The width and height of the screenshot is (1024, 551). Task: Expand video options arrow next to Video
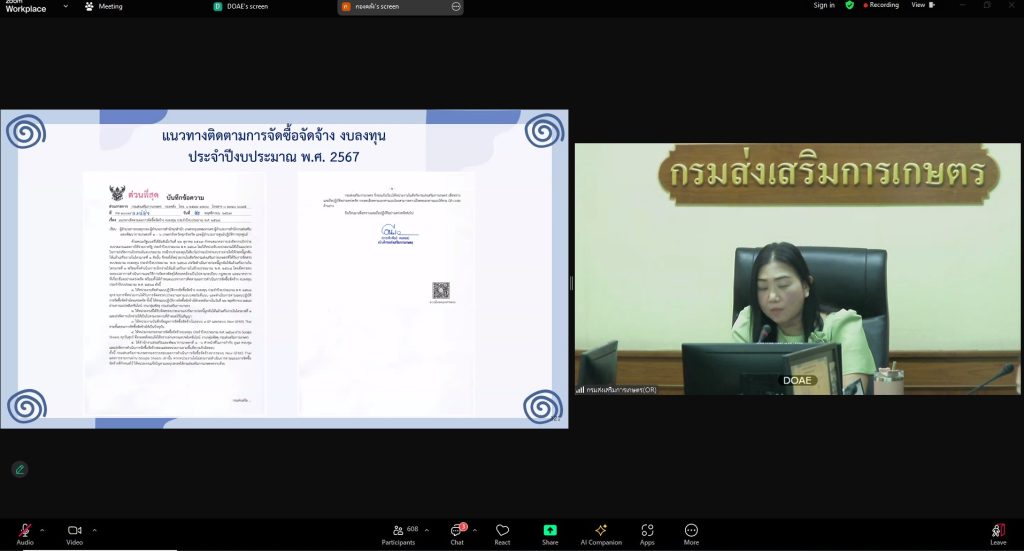coord(94,530)
